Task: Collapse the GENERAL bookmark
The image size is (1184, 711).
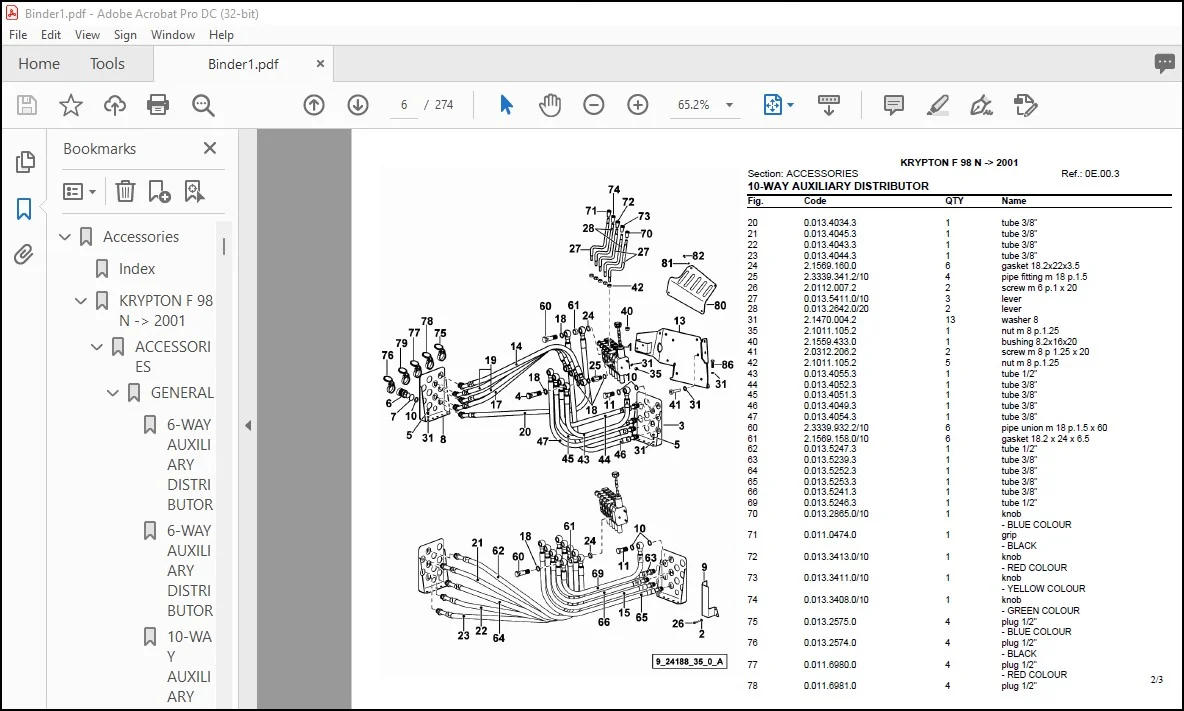Action: coord(113,392)
